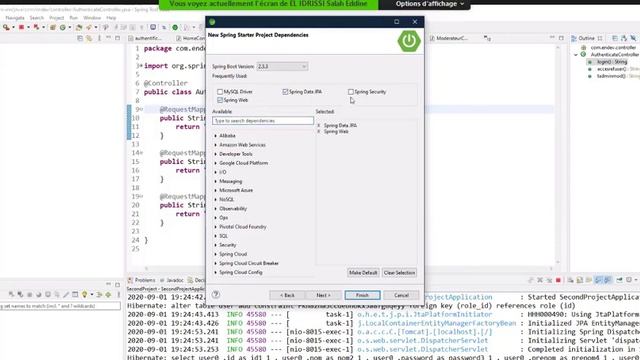Show hidden editor tabs list icon
Image resolution: width=640 pixels, height=360 pixels.
[487, 38]
